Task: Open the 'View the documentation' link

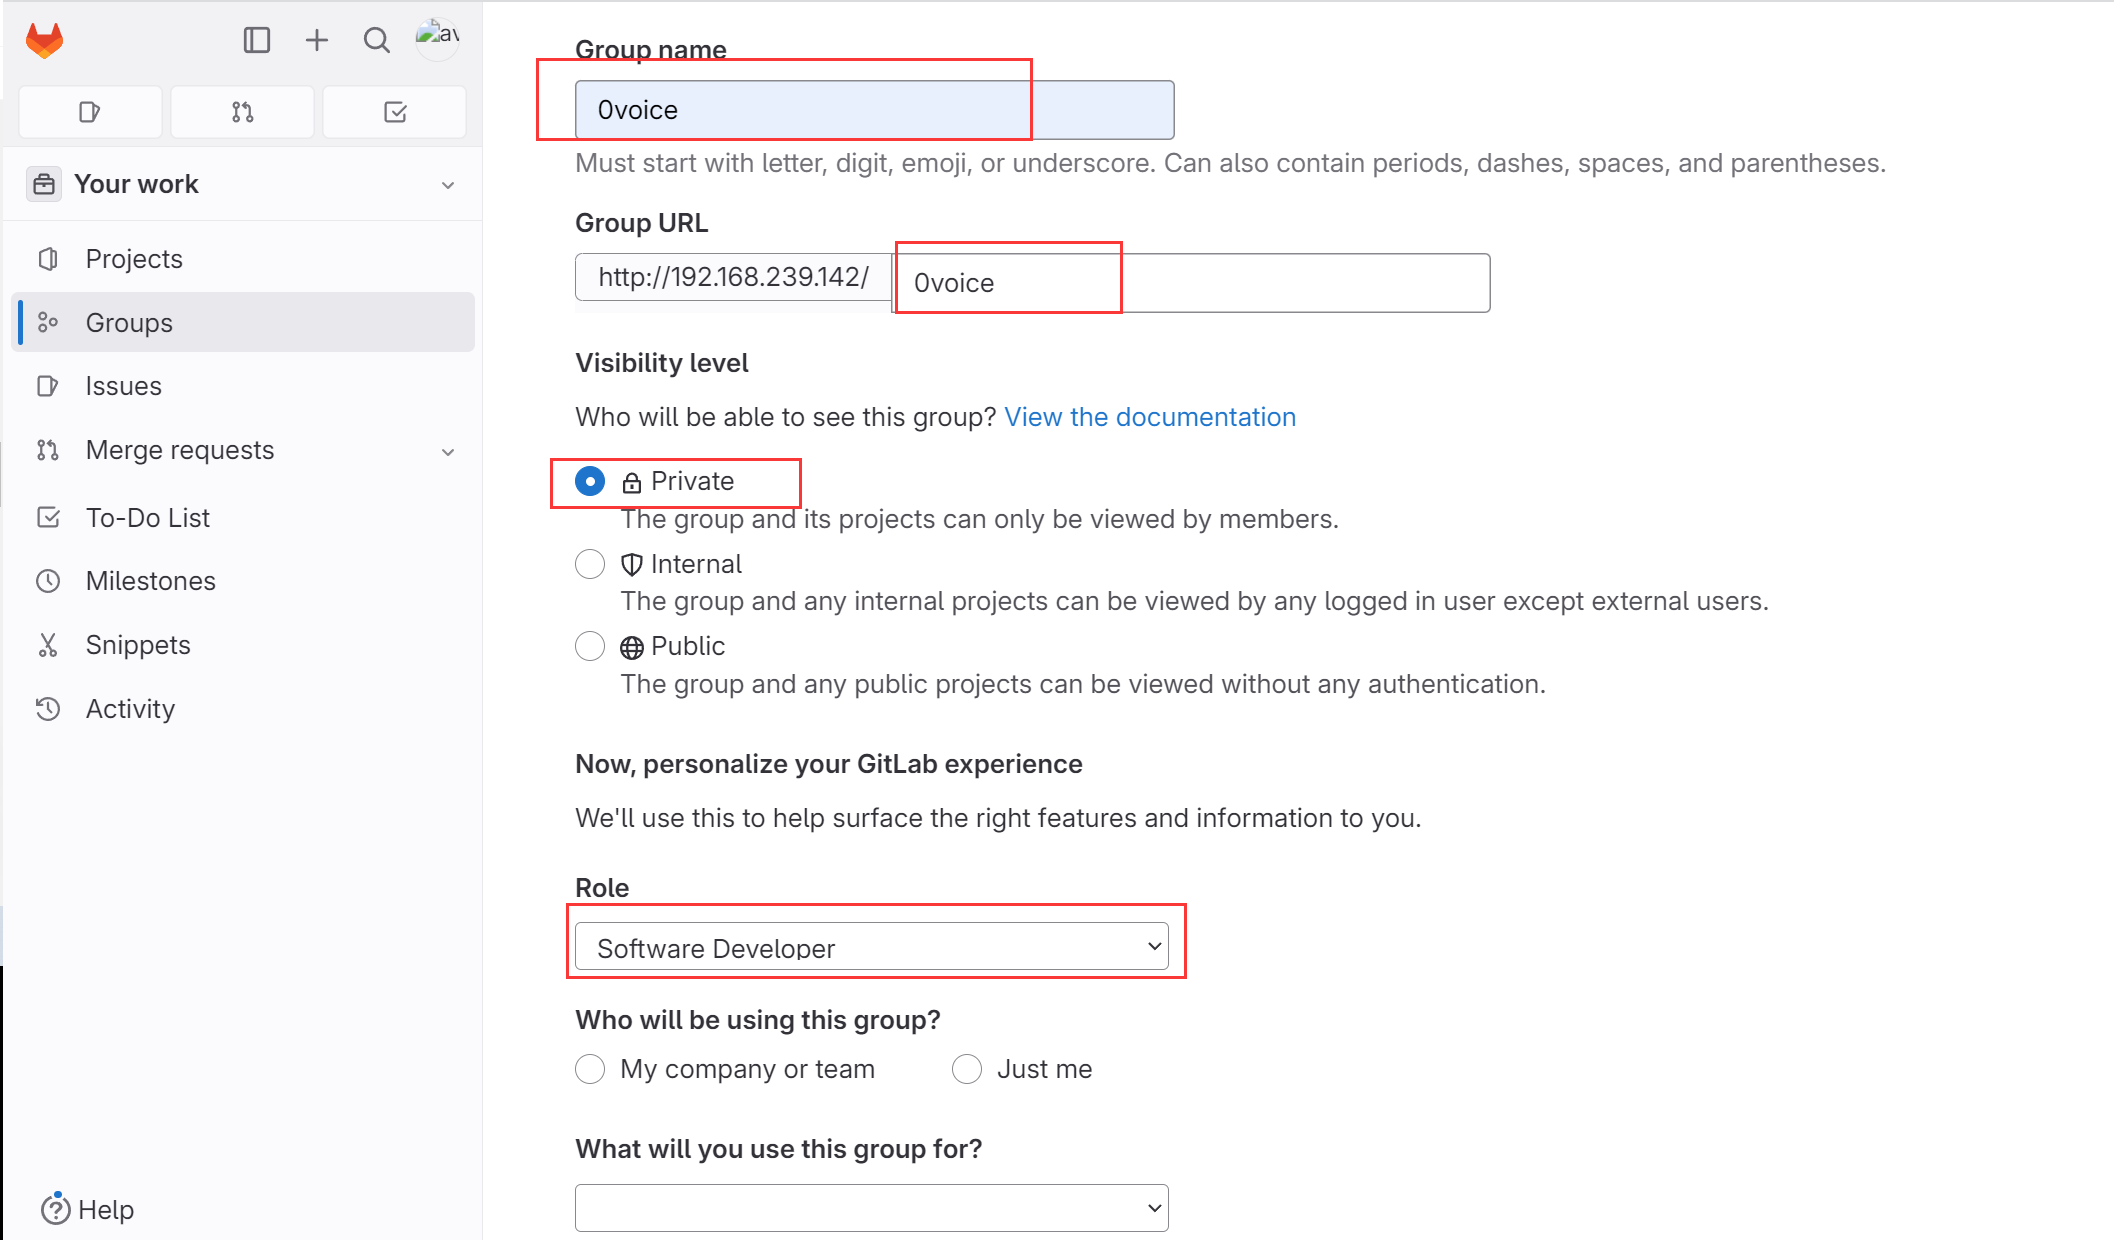Action: [x=1150, y=417]
